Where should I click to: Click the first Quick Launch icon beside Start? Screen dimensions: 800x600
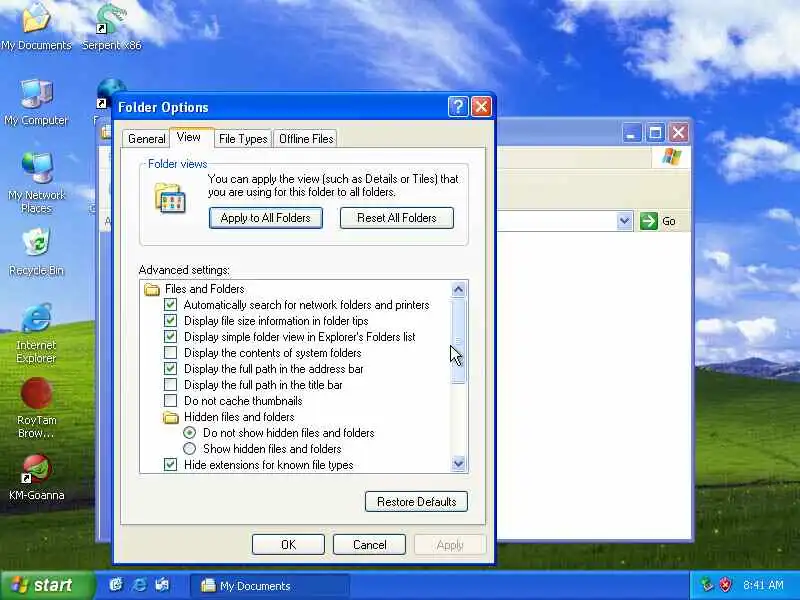click(116, 585)
